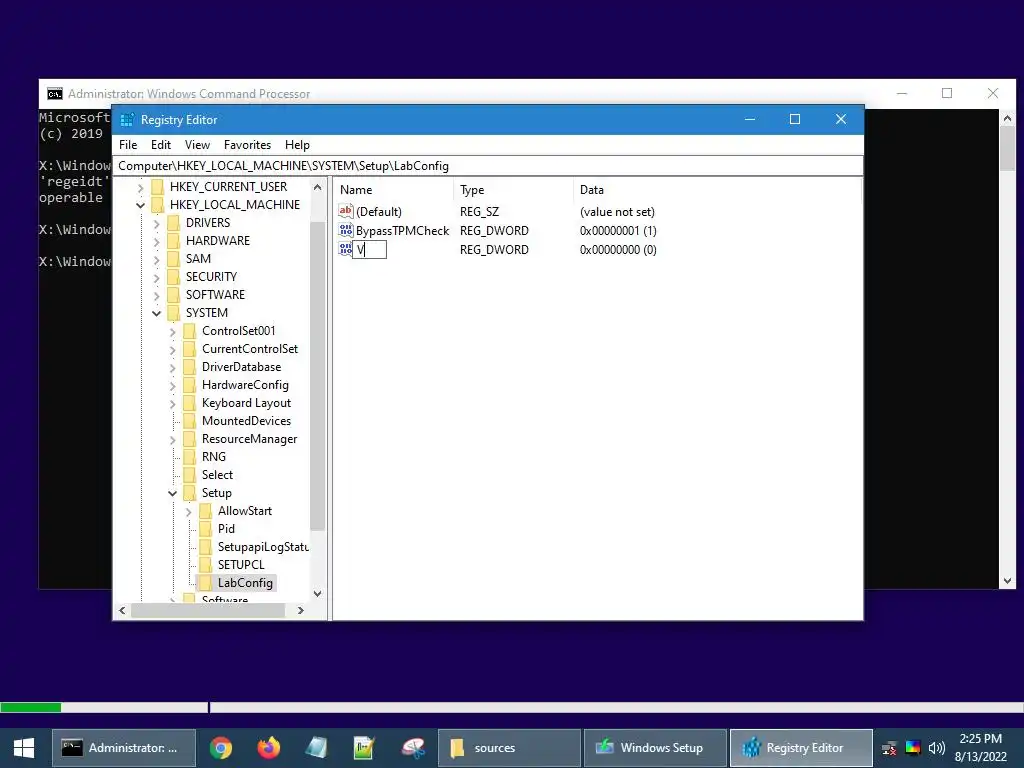Image resolution: width=1024 pixels, height=768 pixels.
Task: Click the BypassTPMCheck DWORD icon
Action: (x=345, y=230)
